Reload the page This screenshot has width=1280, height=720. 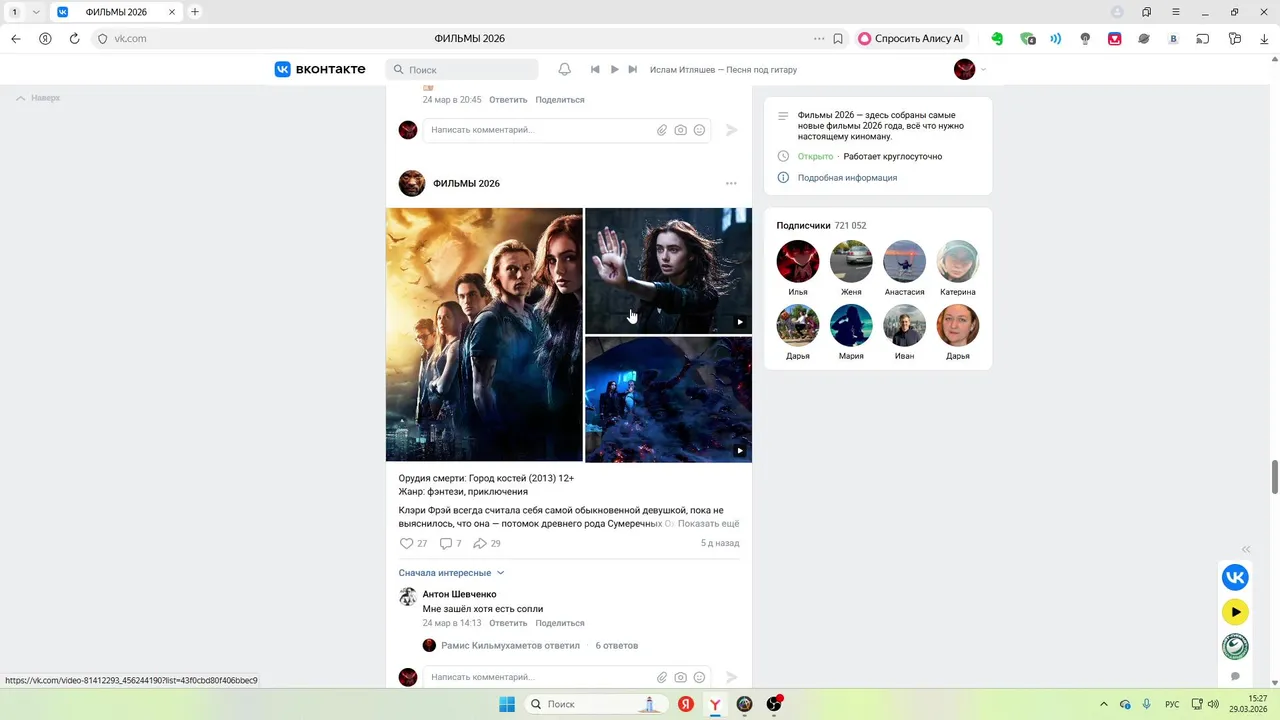(x=74, y=39)
